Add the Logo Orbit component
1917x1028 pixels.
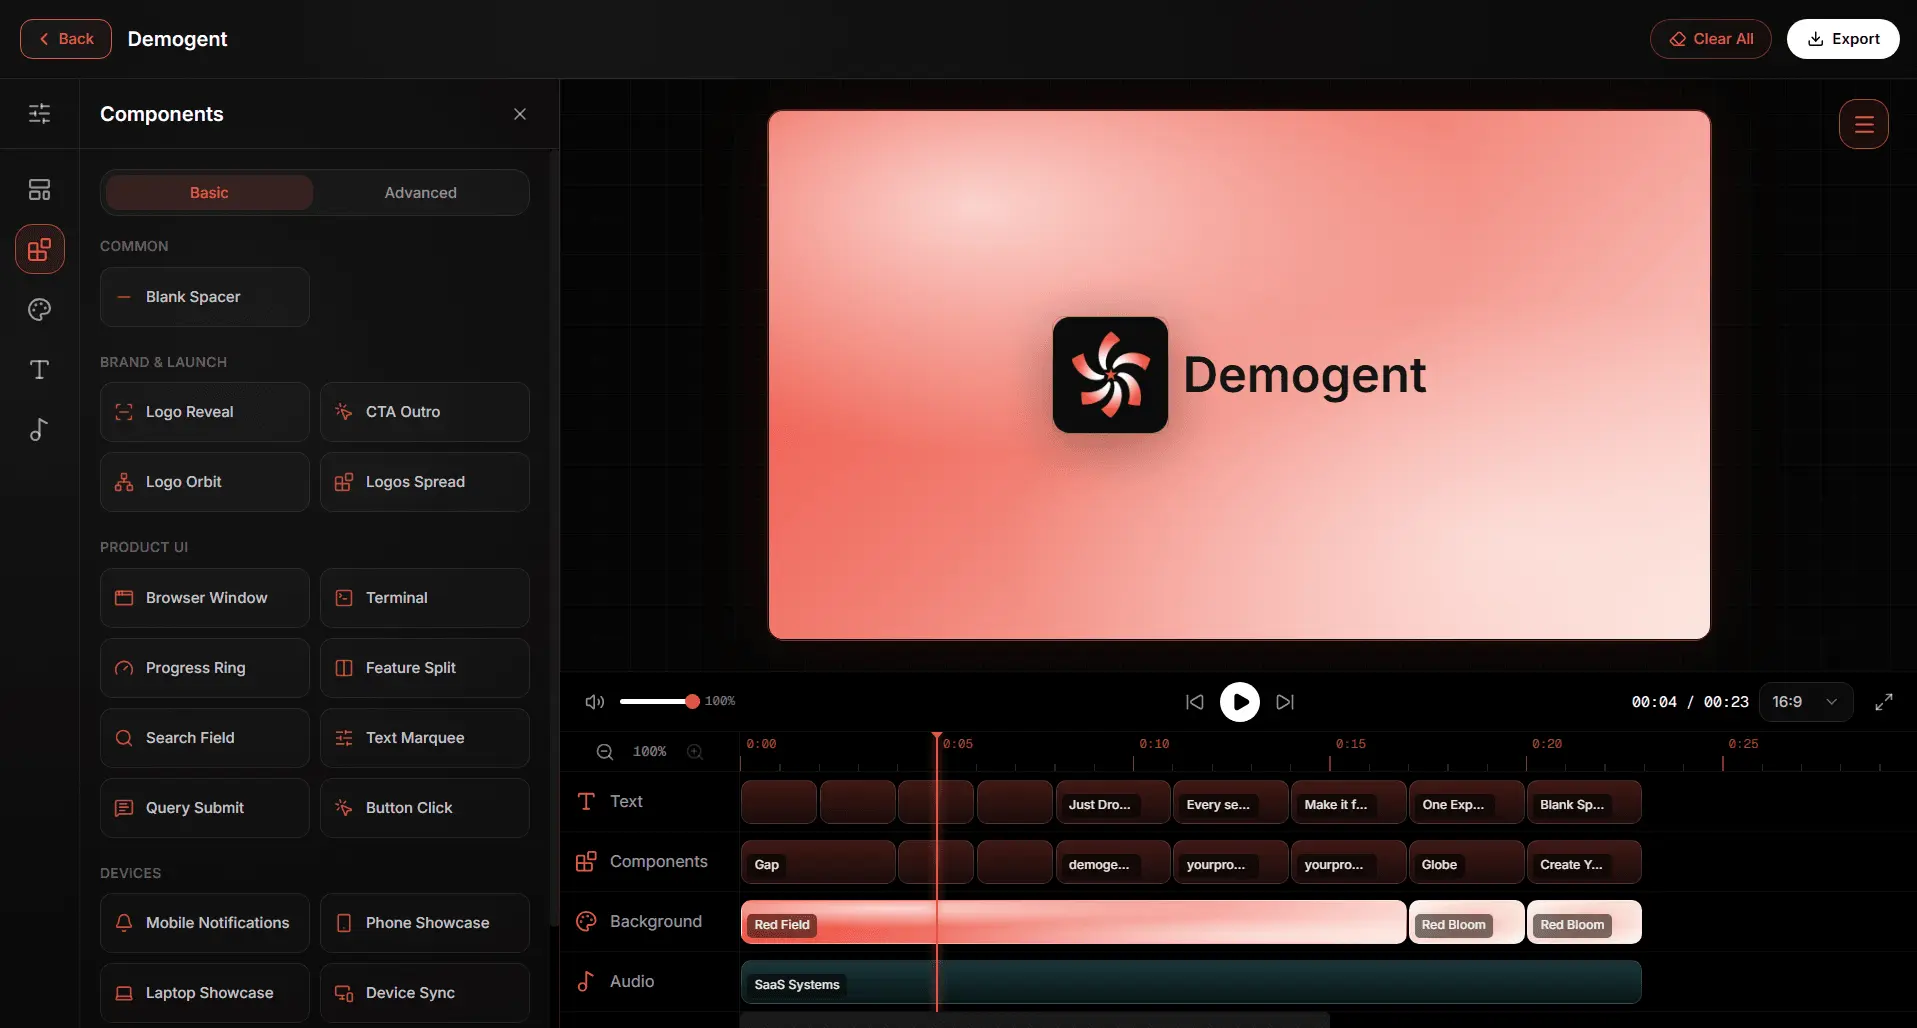click(x=205, y=482)
